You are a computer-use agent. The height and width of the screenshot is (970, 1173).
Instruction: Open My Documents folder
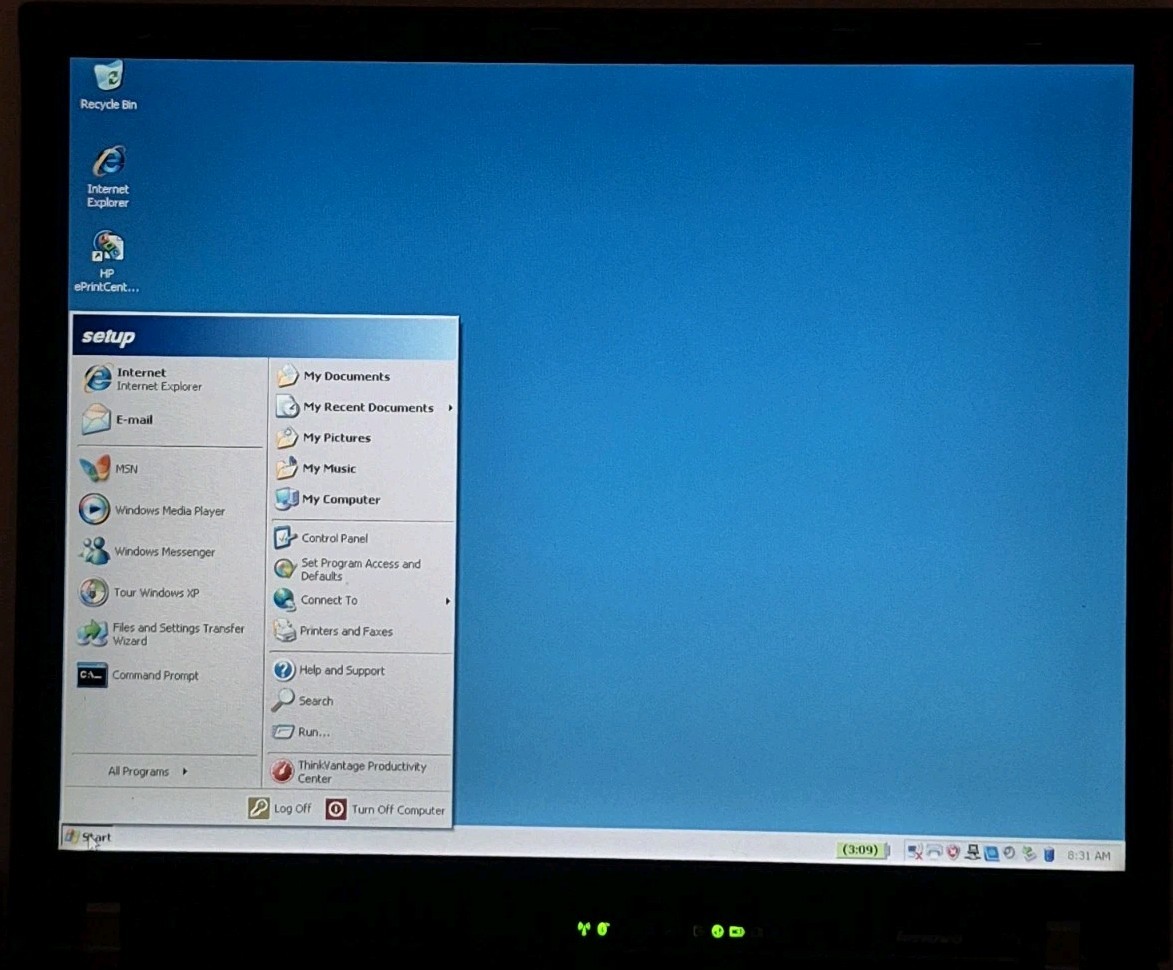pyautogui.click(x=364, y=376)
